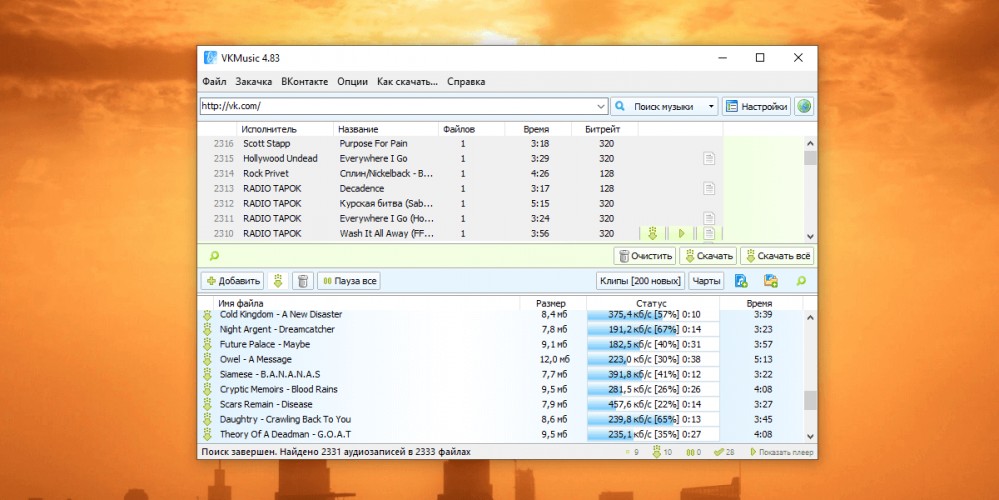
Task: Click the paused downloads counter in status bar
Action: point(693,452)
